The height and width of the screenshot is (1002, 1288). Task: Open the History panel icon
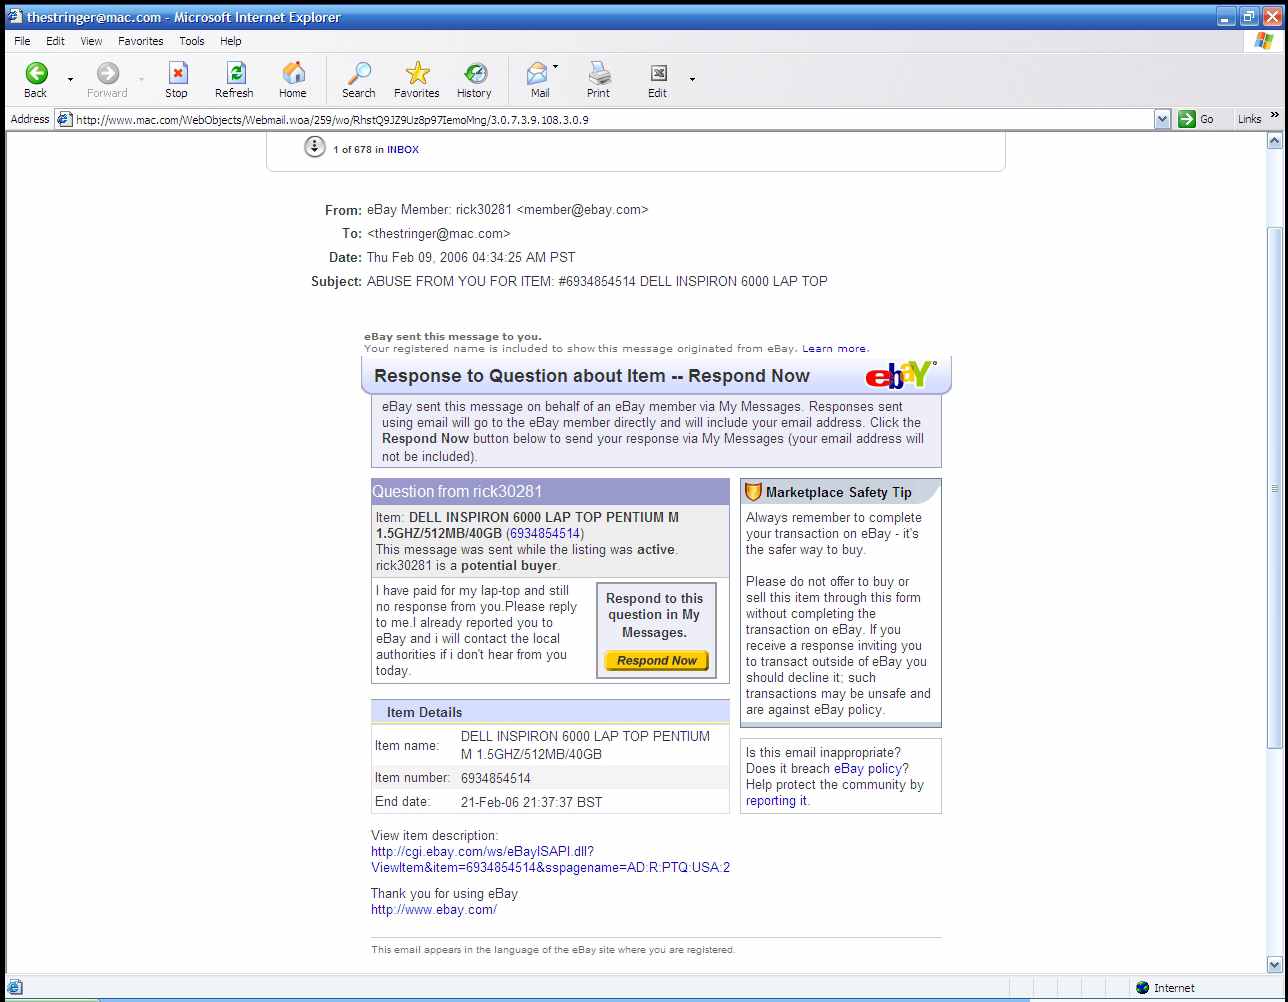475,73
